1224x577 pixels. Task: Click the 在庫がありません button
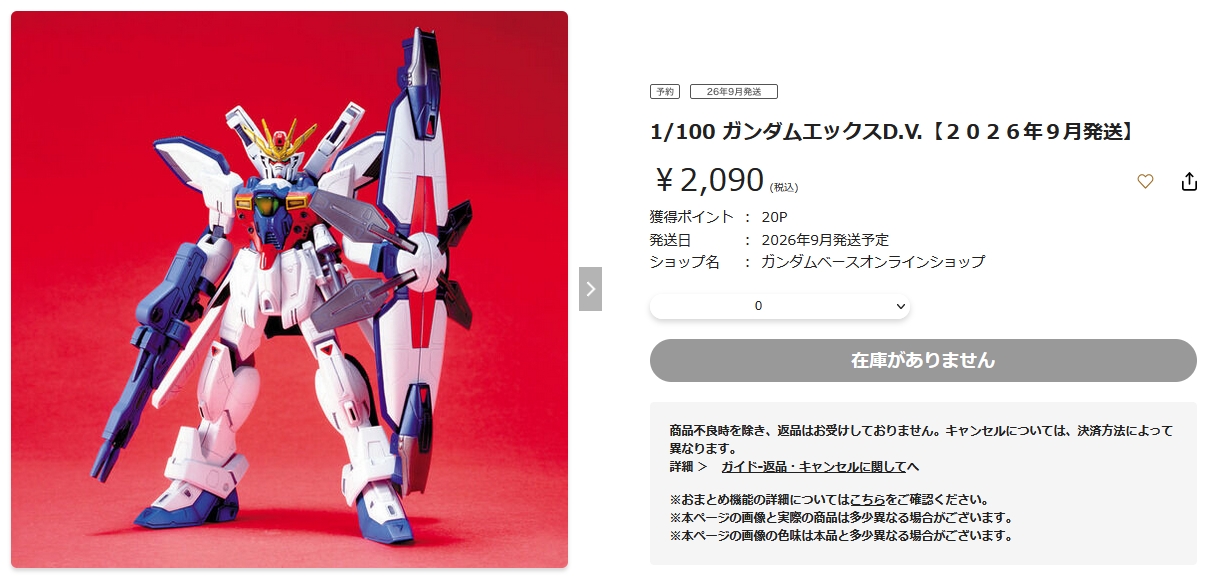923,360
